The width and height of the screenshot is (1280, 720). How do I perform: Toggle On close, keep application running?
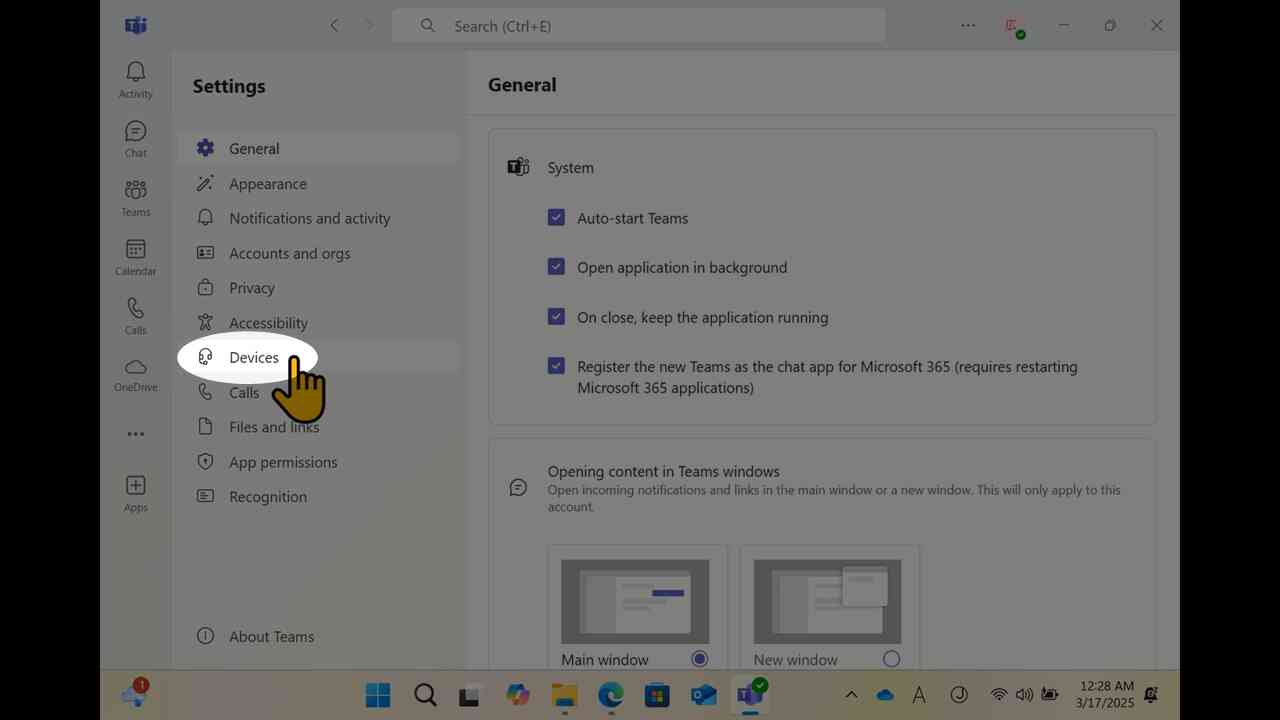(556, 316)
